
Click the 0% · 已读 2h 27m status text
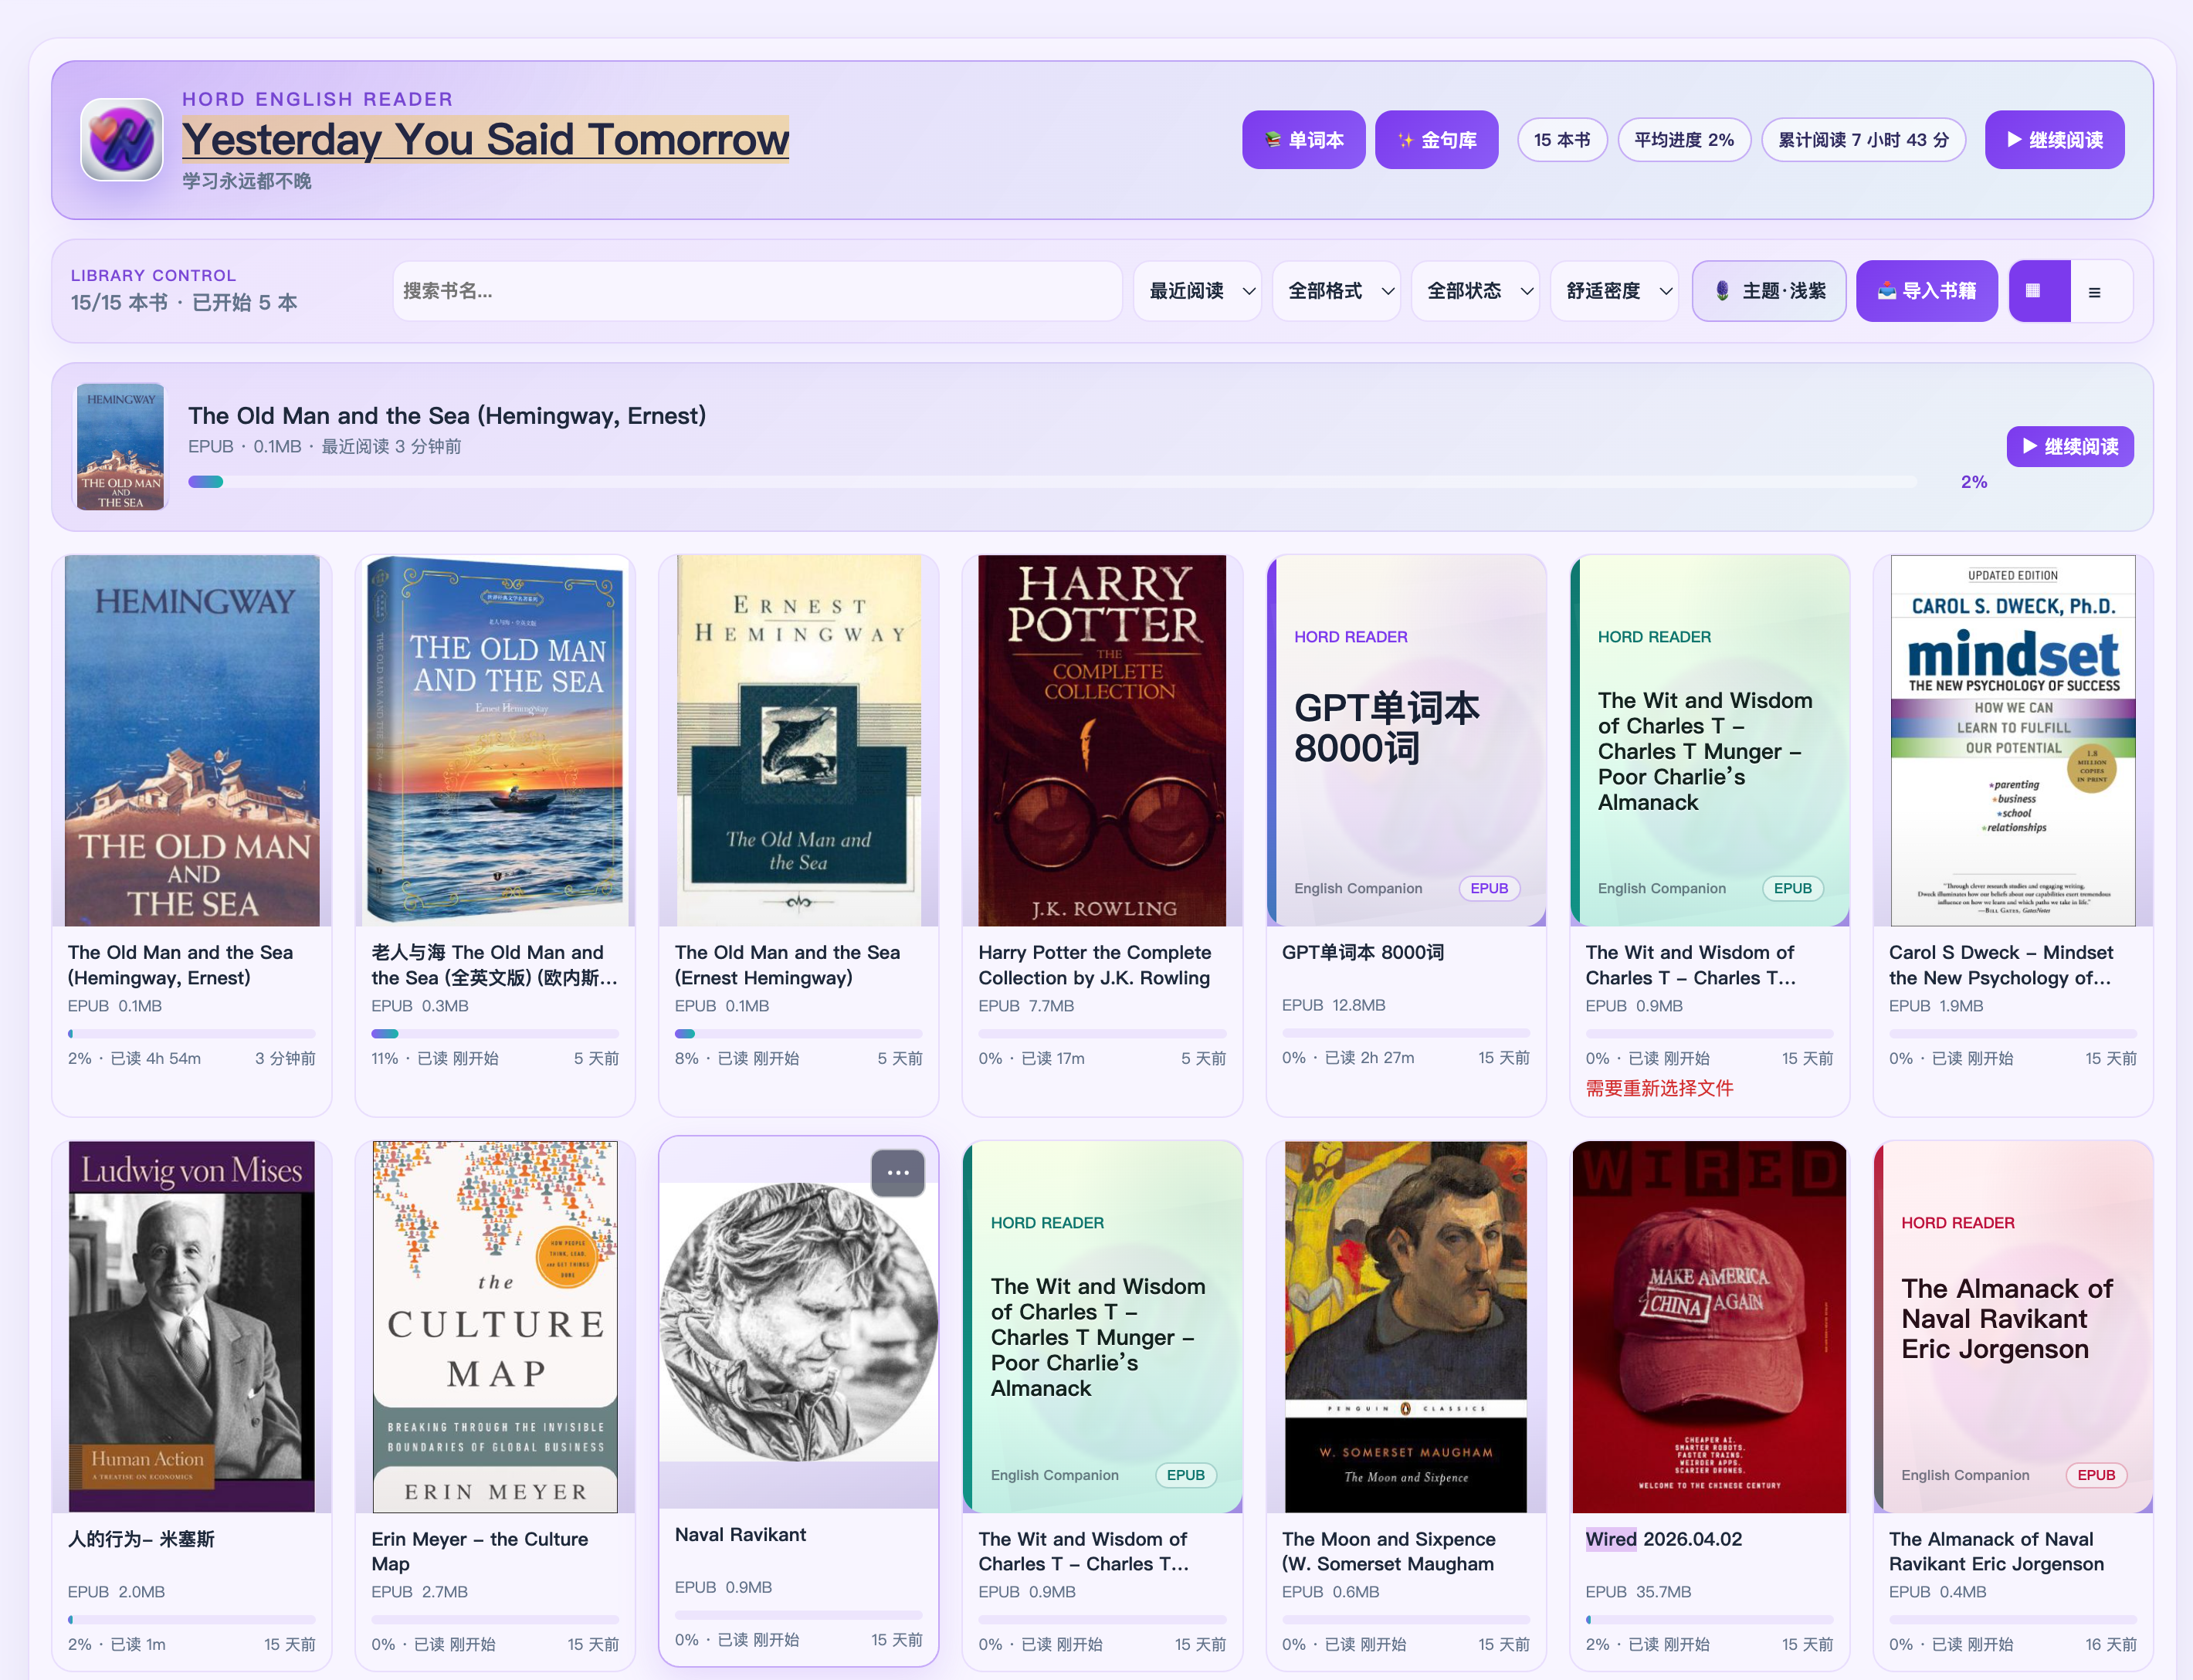[1348, 1058]
